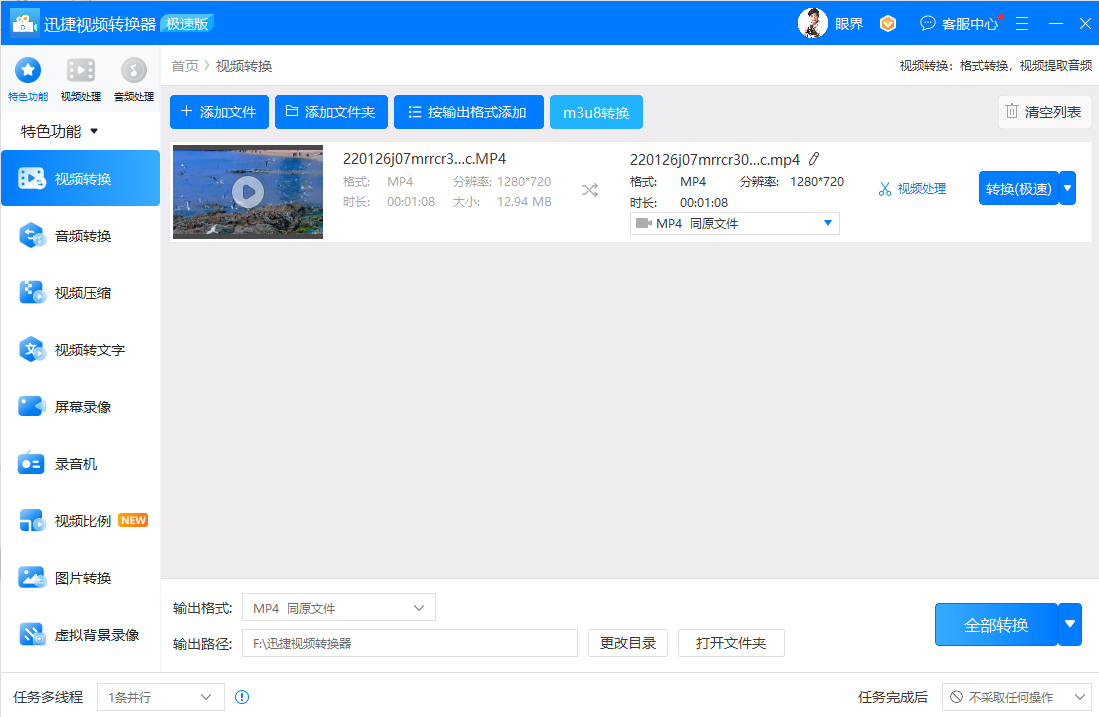Click the VIP diamond icon in title bar
Image resolution: width=1099 pixels, height=717 pixels.
click(x=888, y=22)
